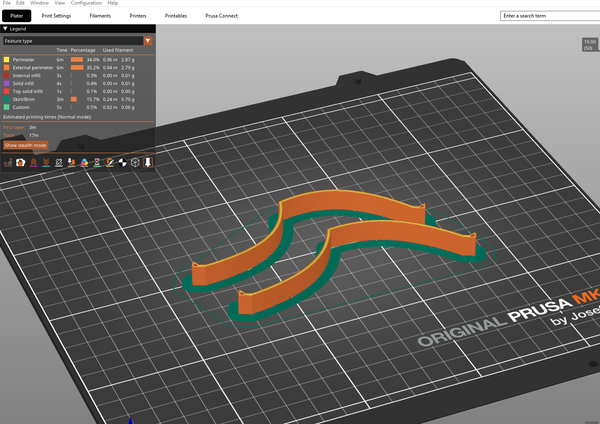Toggle Pause prints hourglass icon
The image size is (600, 424).
[97, 163]
